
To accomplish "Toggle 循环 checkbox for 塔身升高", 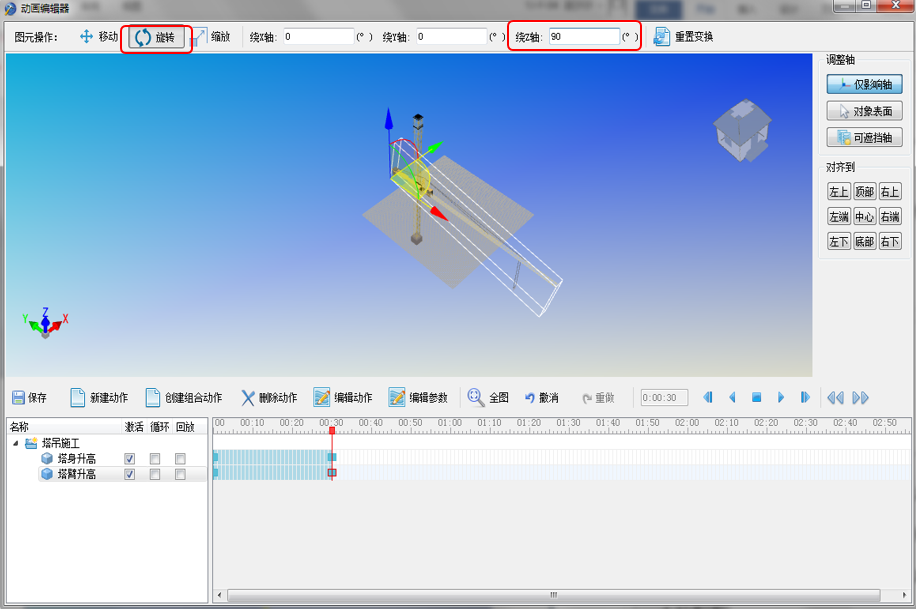I will click(155, 459).
